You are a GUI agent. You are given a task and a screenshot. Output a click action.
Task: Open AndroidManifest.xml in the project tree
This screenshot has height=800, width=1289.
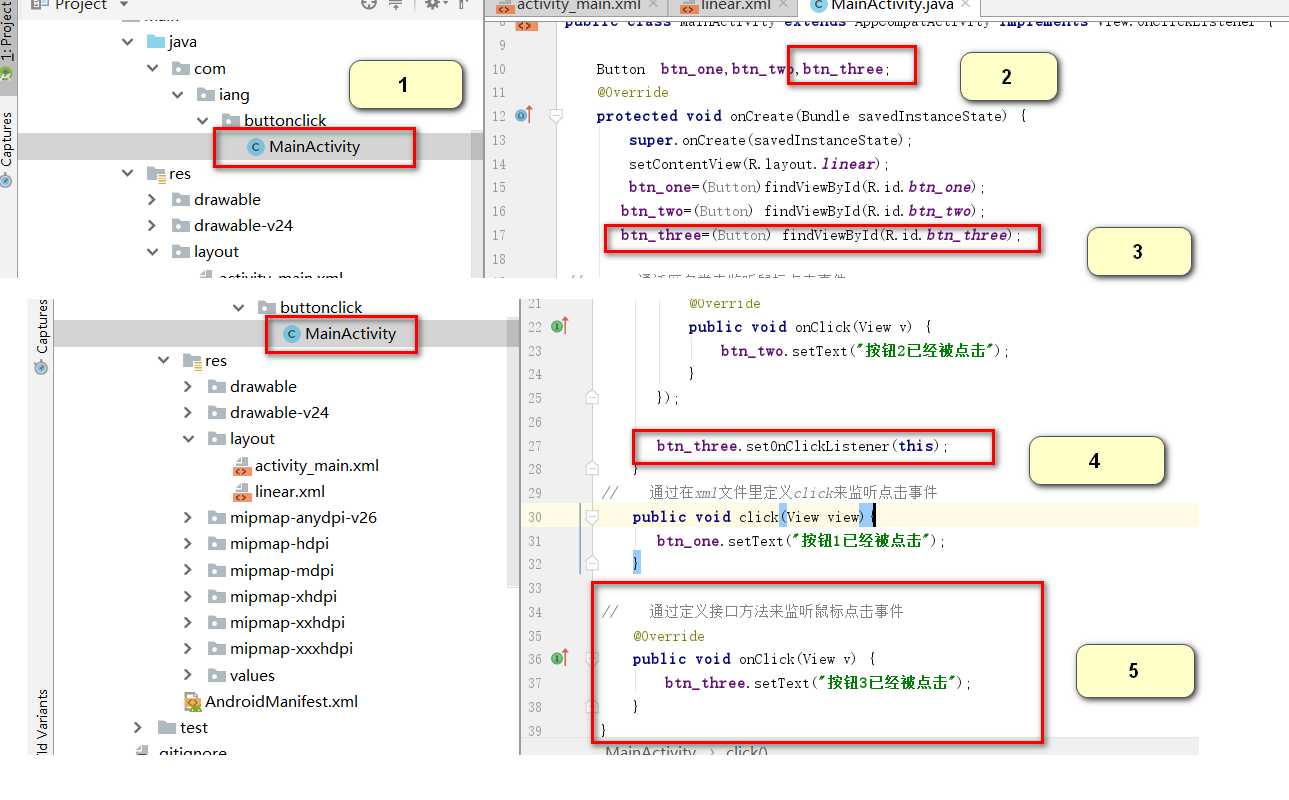(x=282, y=702)
